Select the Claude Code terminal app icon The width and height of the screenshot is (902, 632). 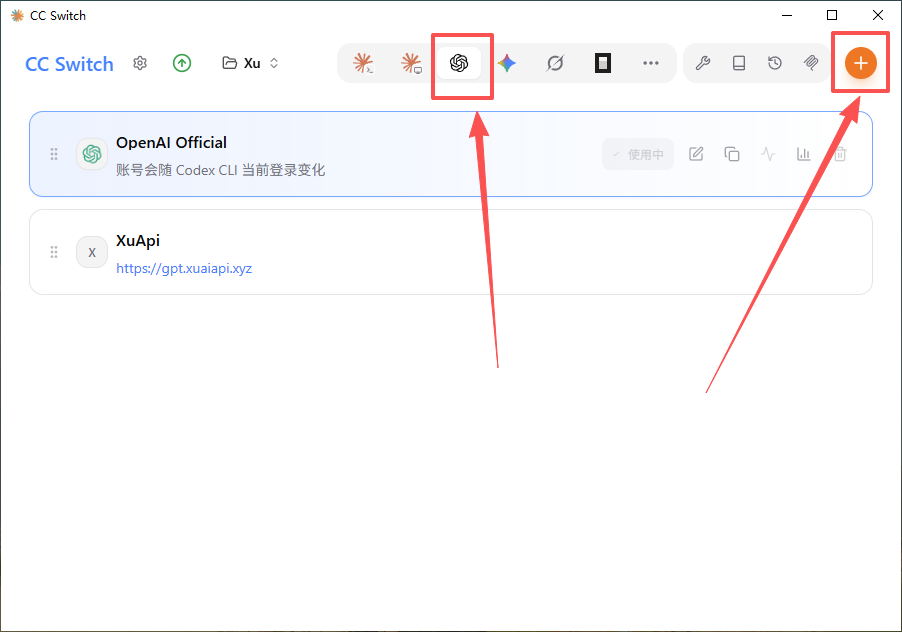coord(364,63)
